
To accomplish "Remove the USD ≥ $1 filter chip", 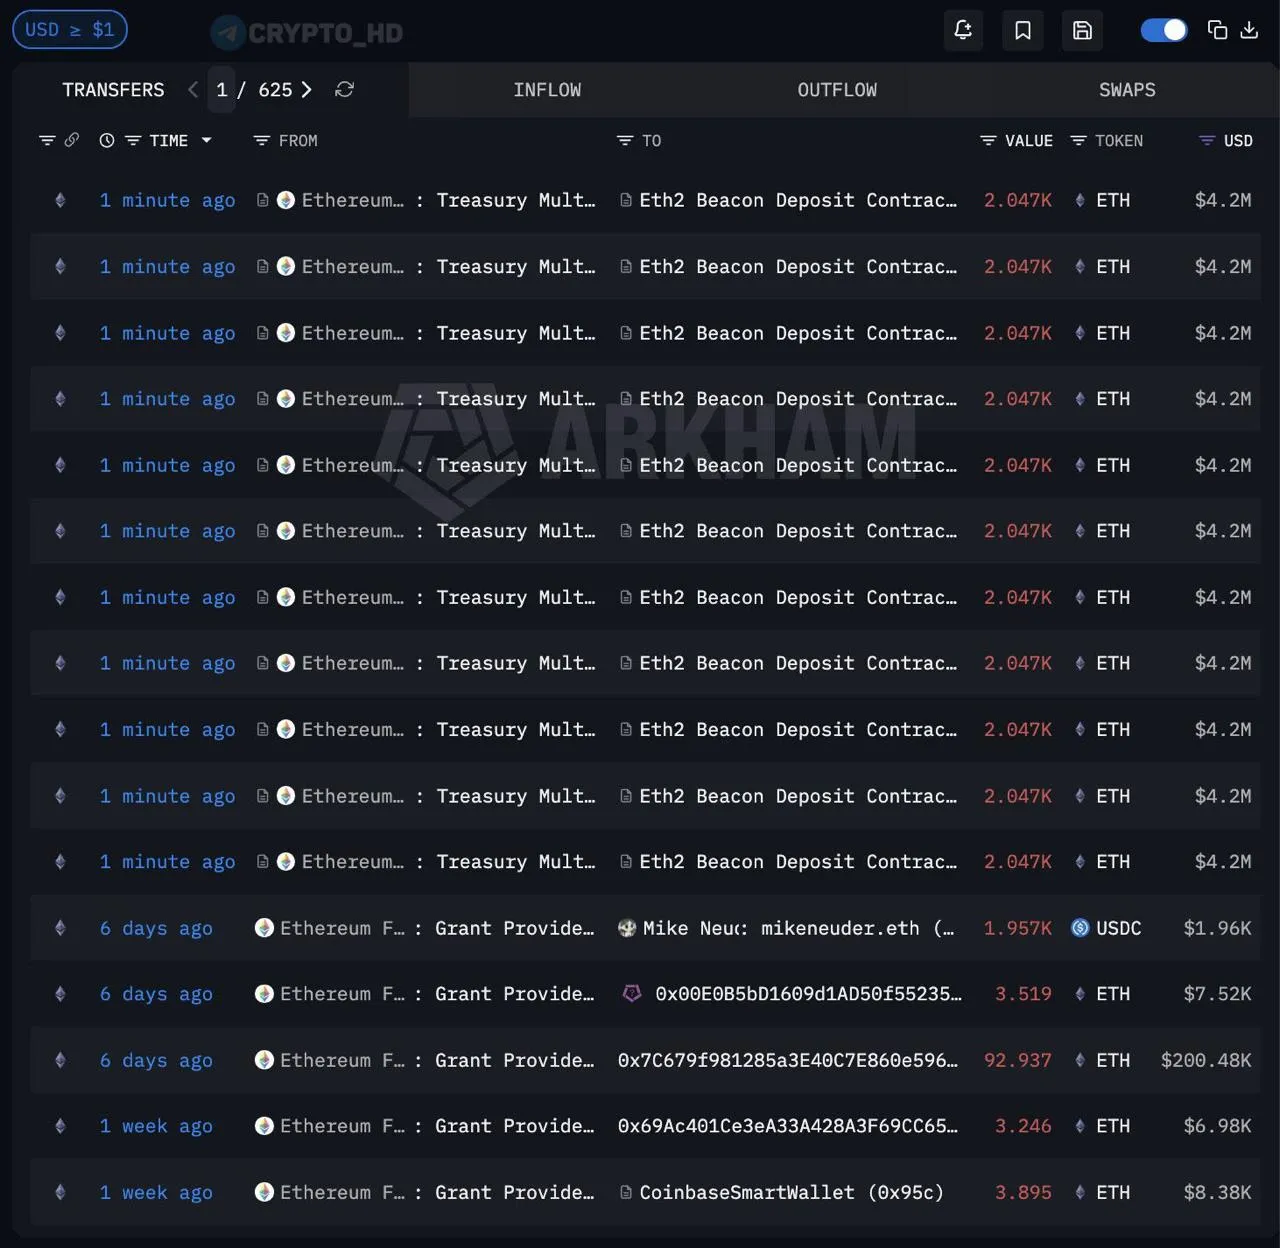I will (69, 30).
